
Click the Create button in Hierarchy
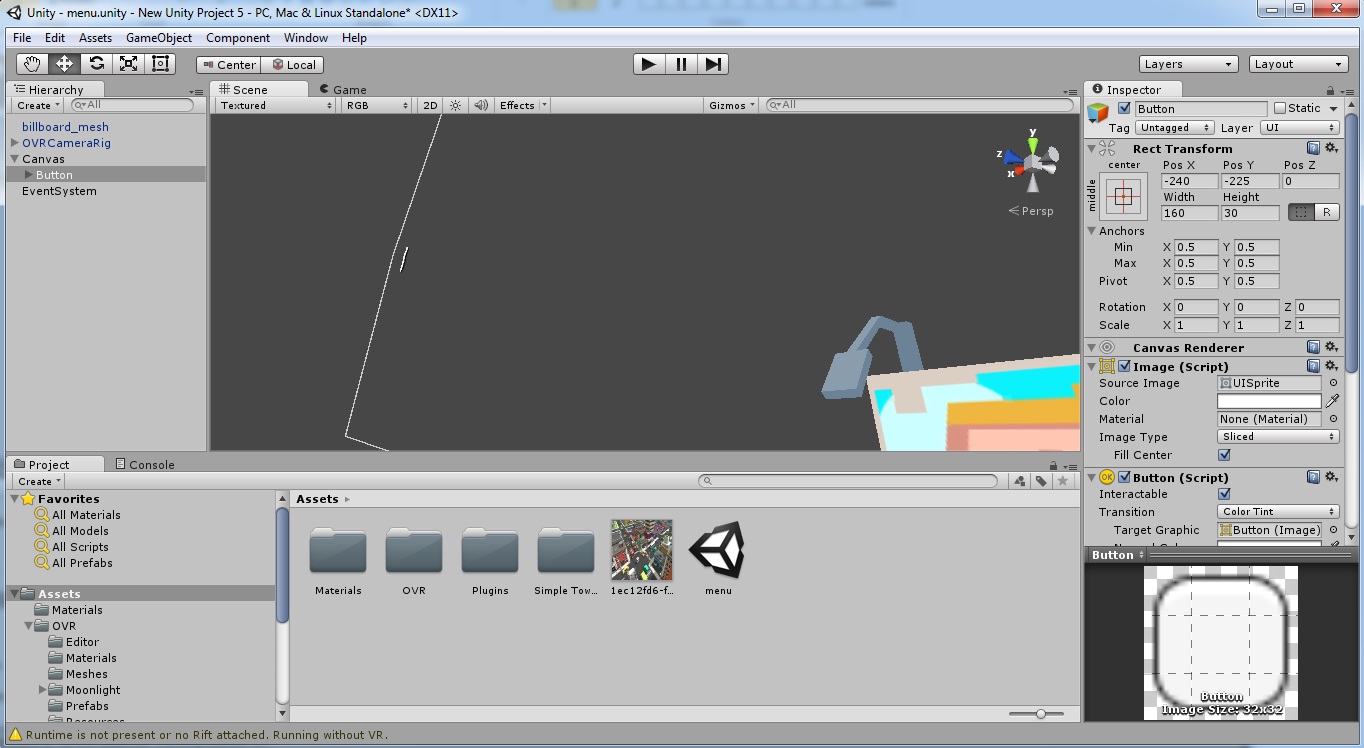(35, 104)
